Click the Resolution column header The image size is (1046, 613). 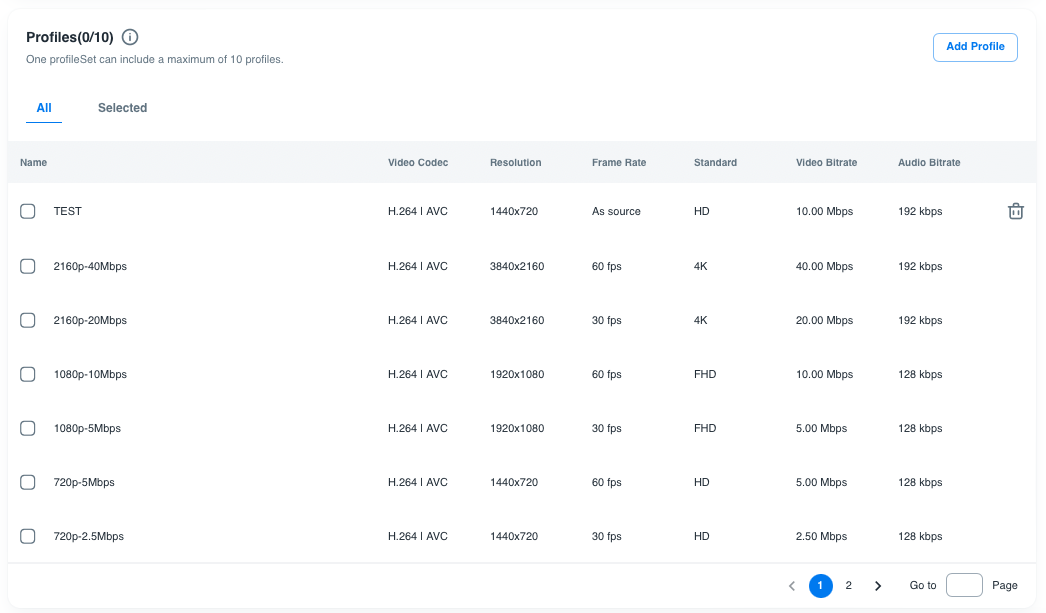pos(515,162)
